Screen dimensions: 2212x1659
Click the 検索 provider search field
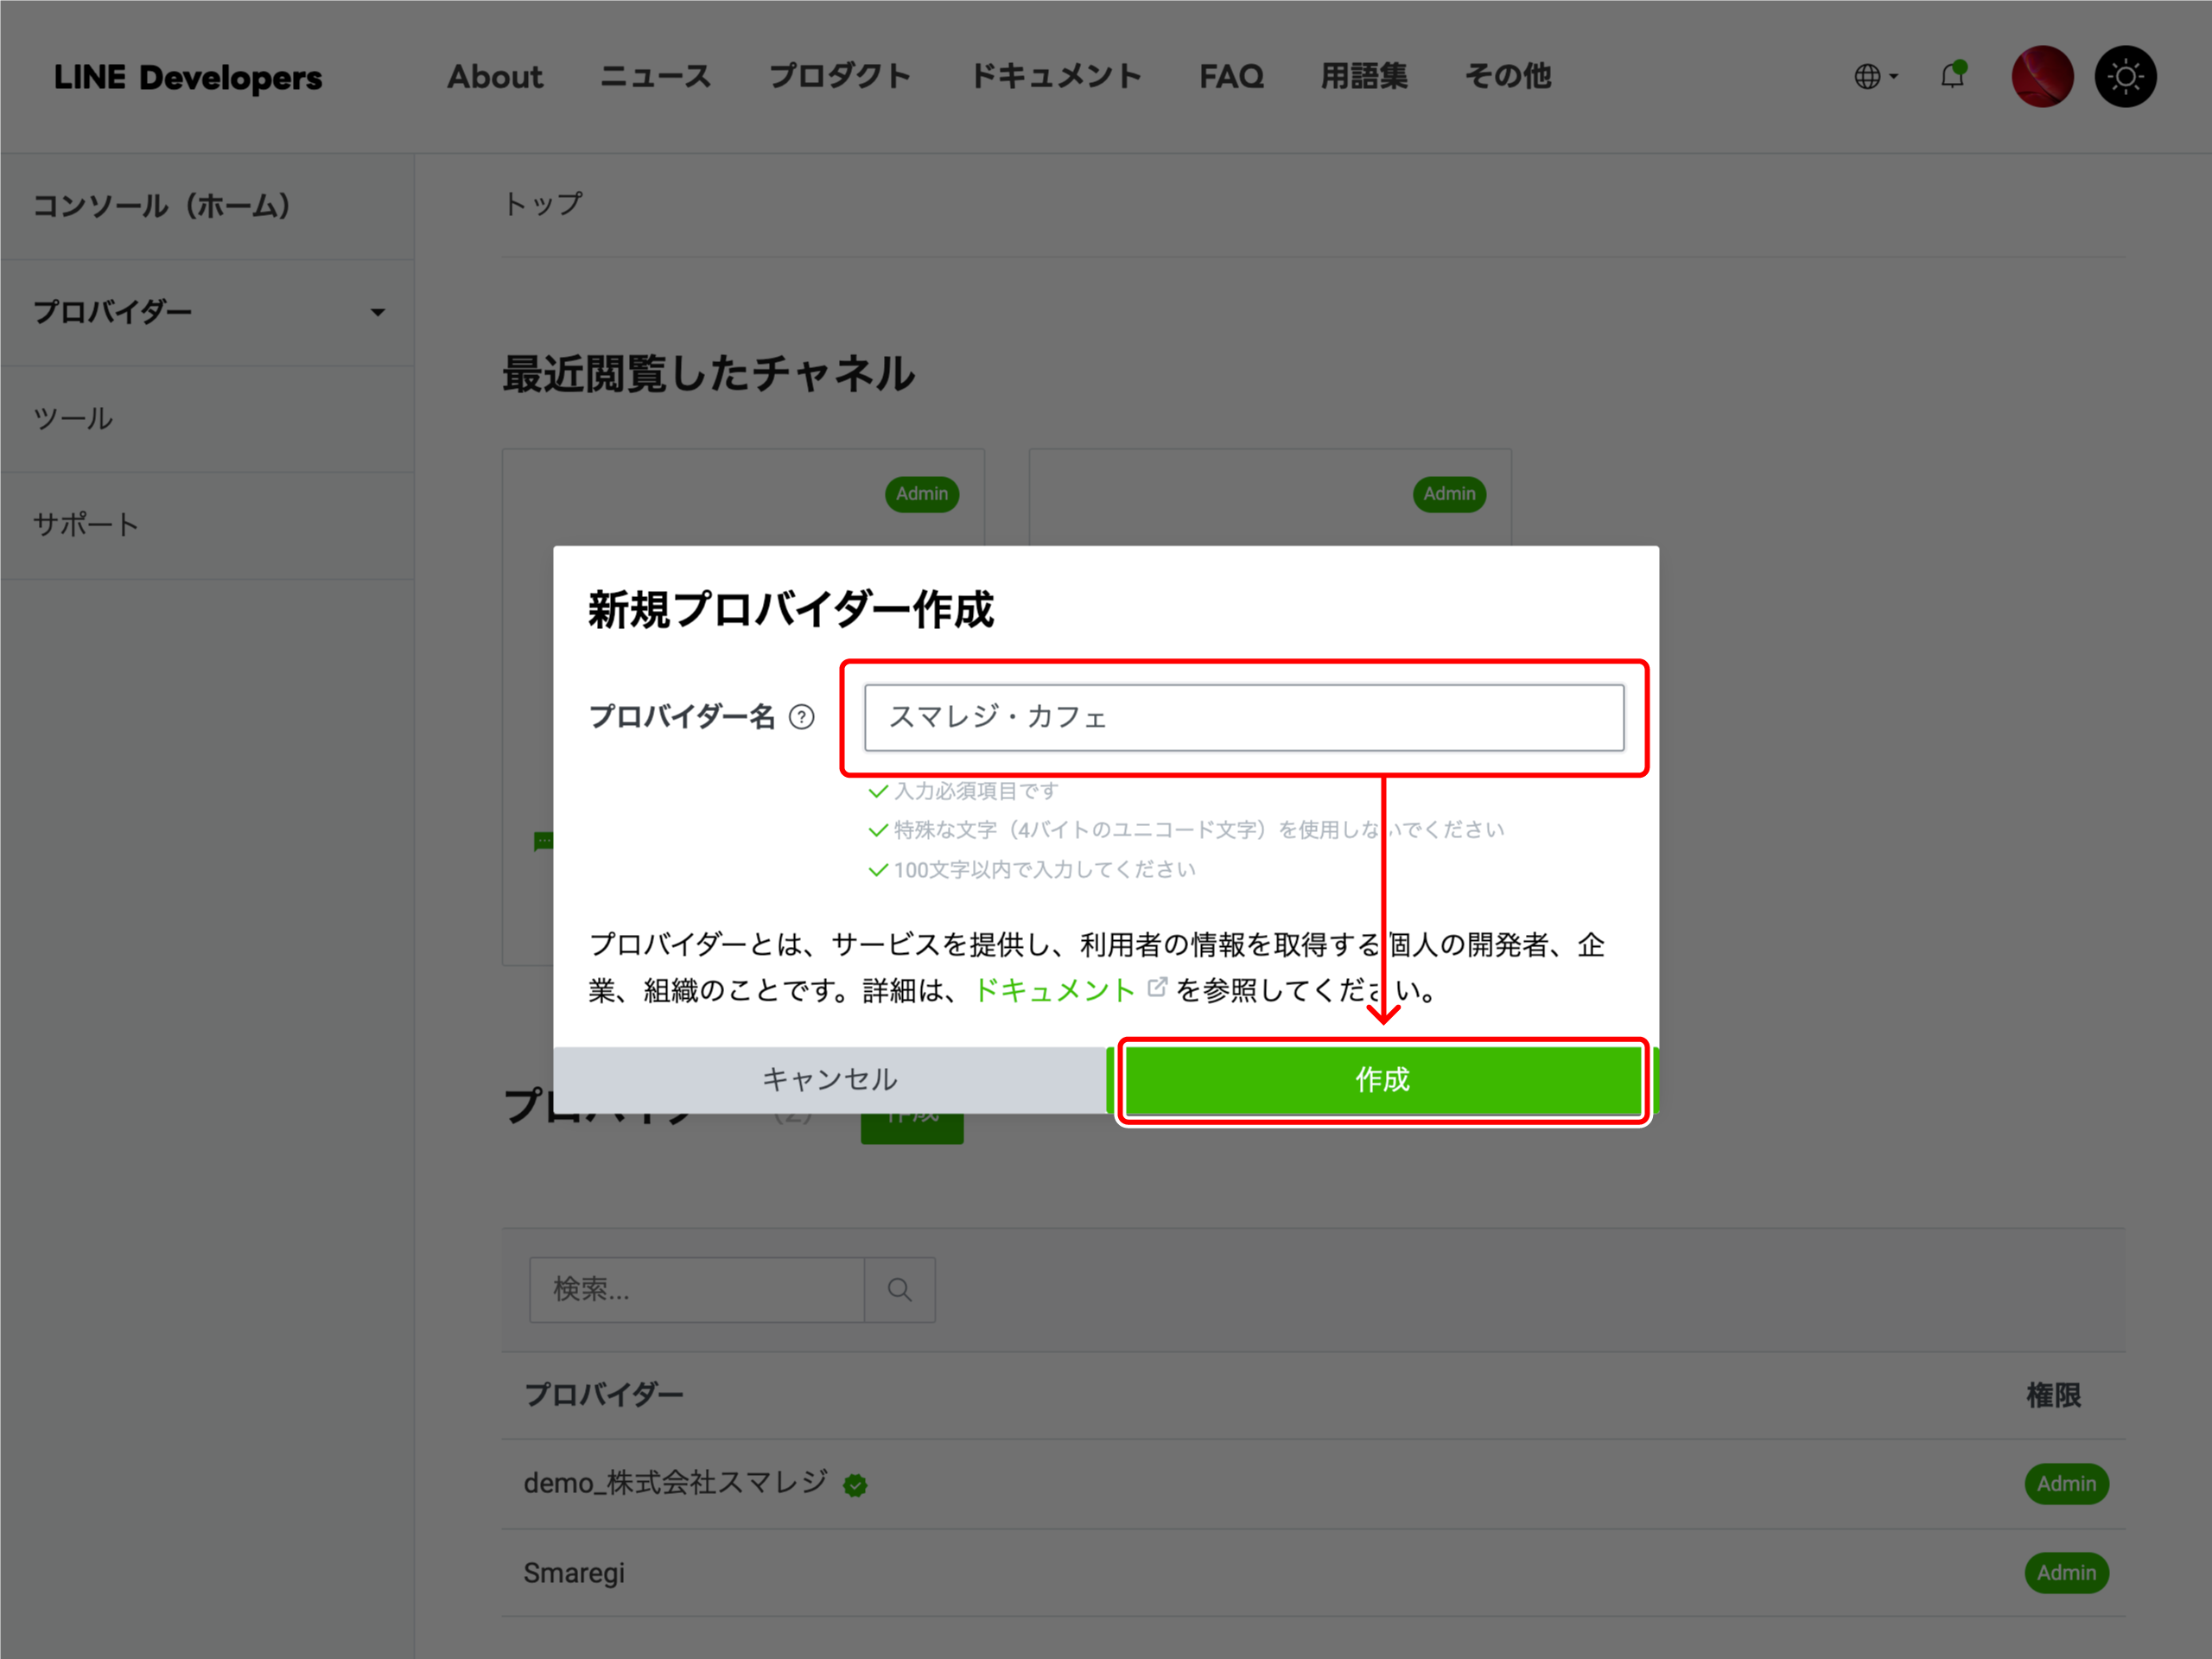pos(697,1289)
